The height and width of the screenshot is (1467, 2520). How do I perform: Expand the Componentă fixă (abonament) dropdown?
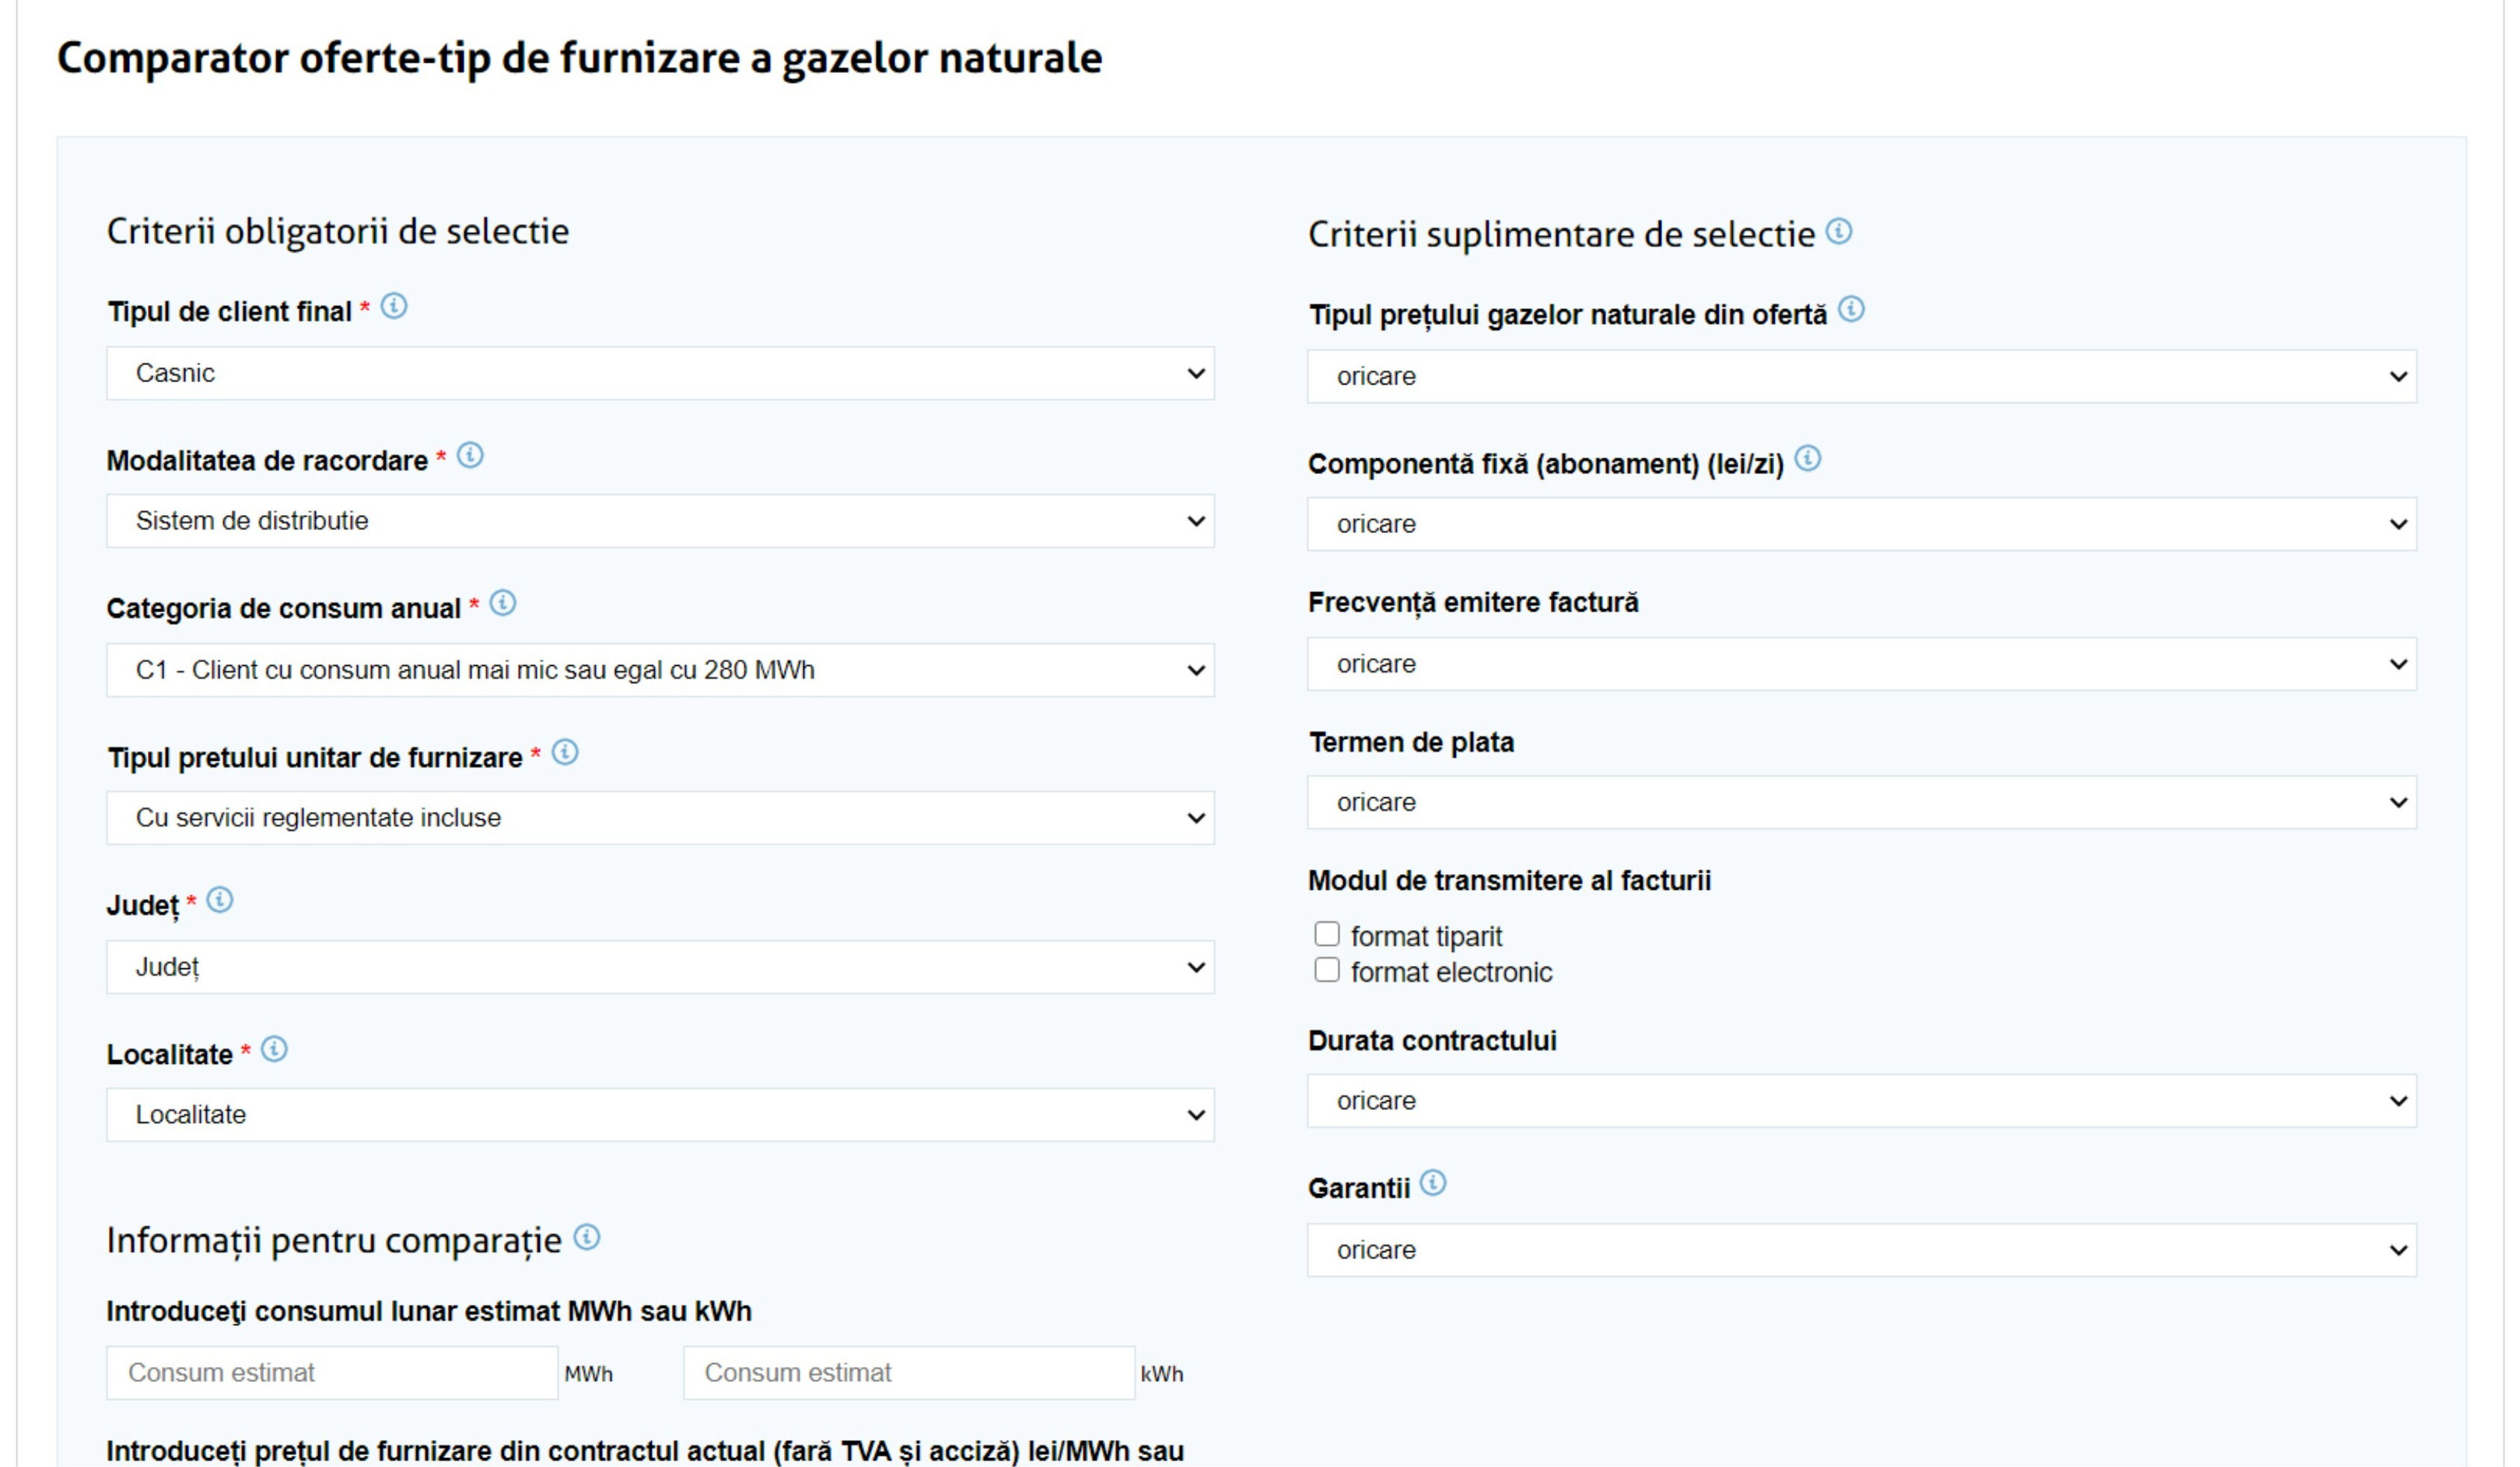[x=1862, y=524]
